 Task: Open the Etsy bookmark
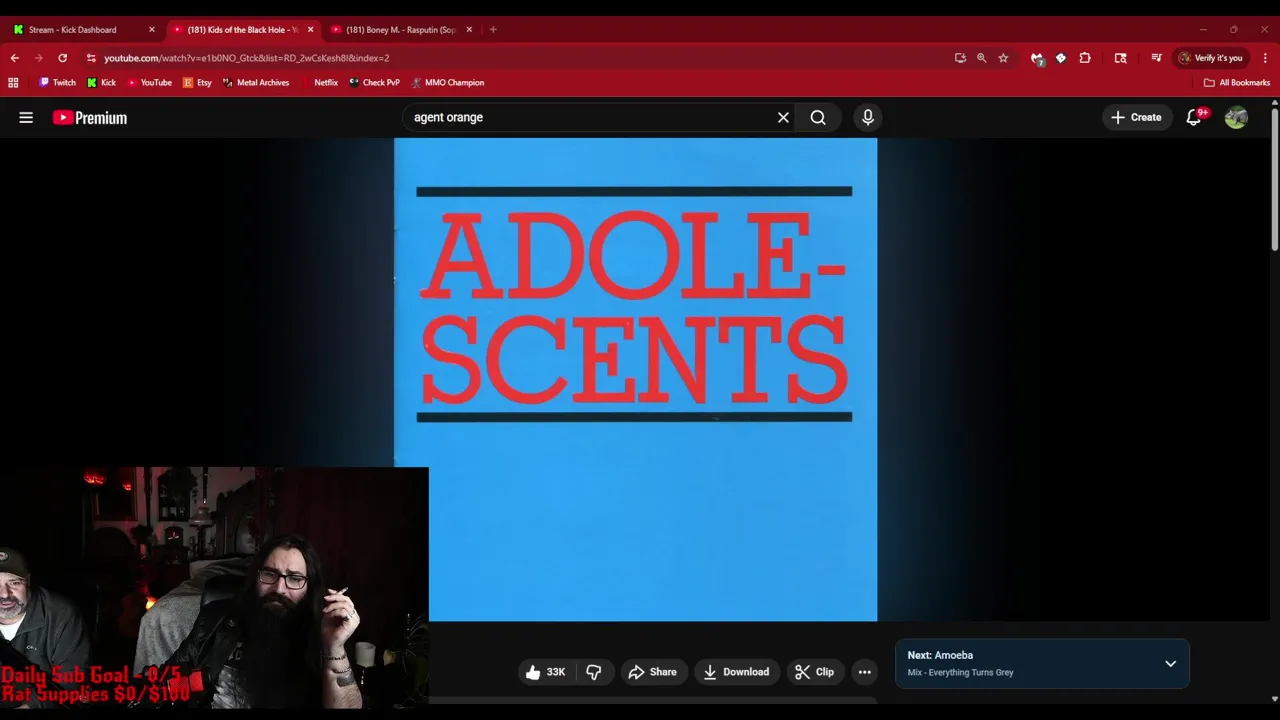coord(197,83)
